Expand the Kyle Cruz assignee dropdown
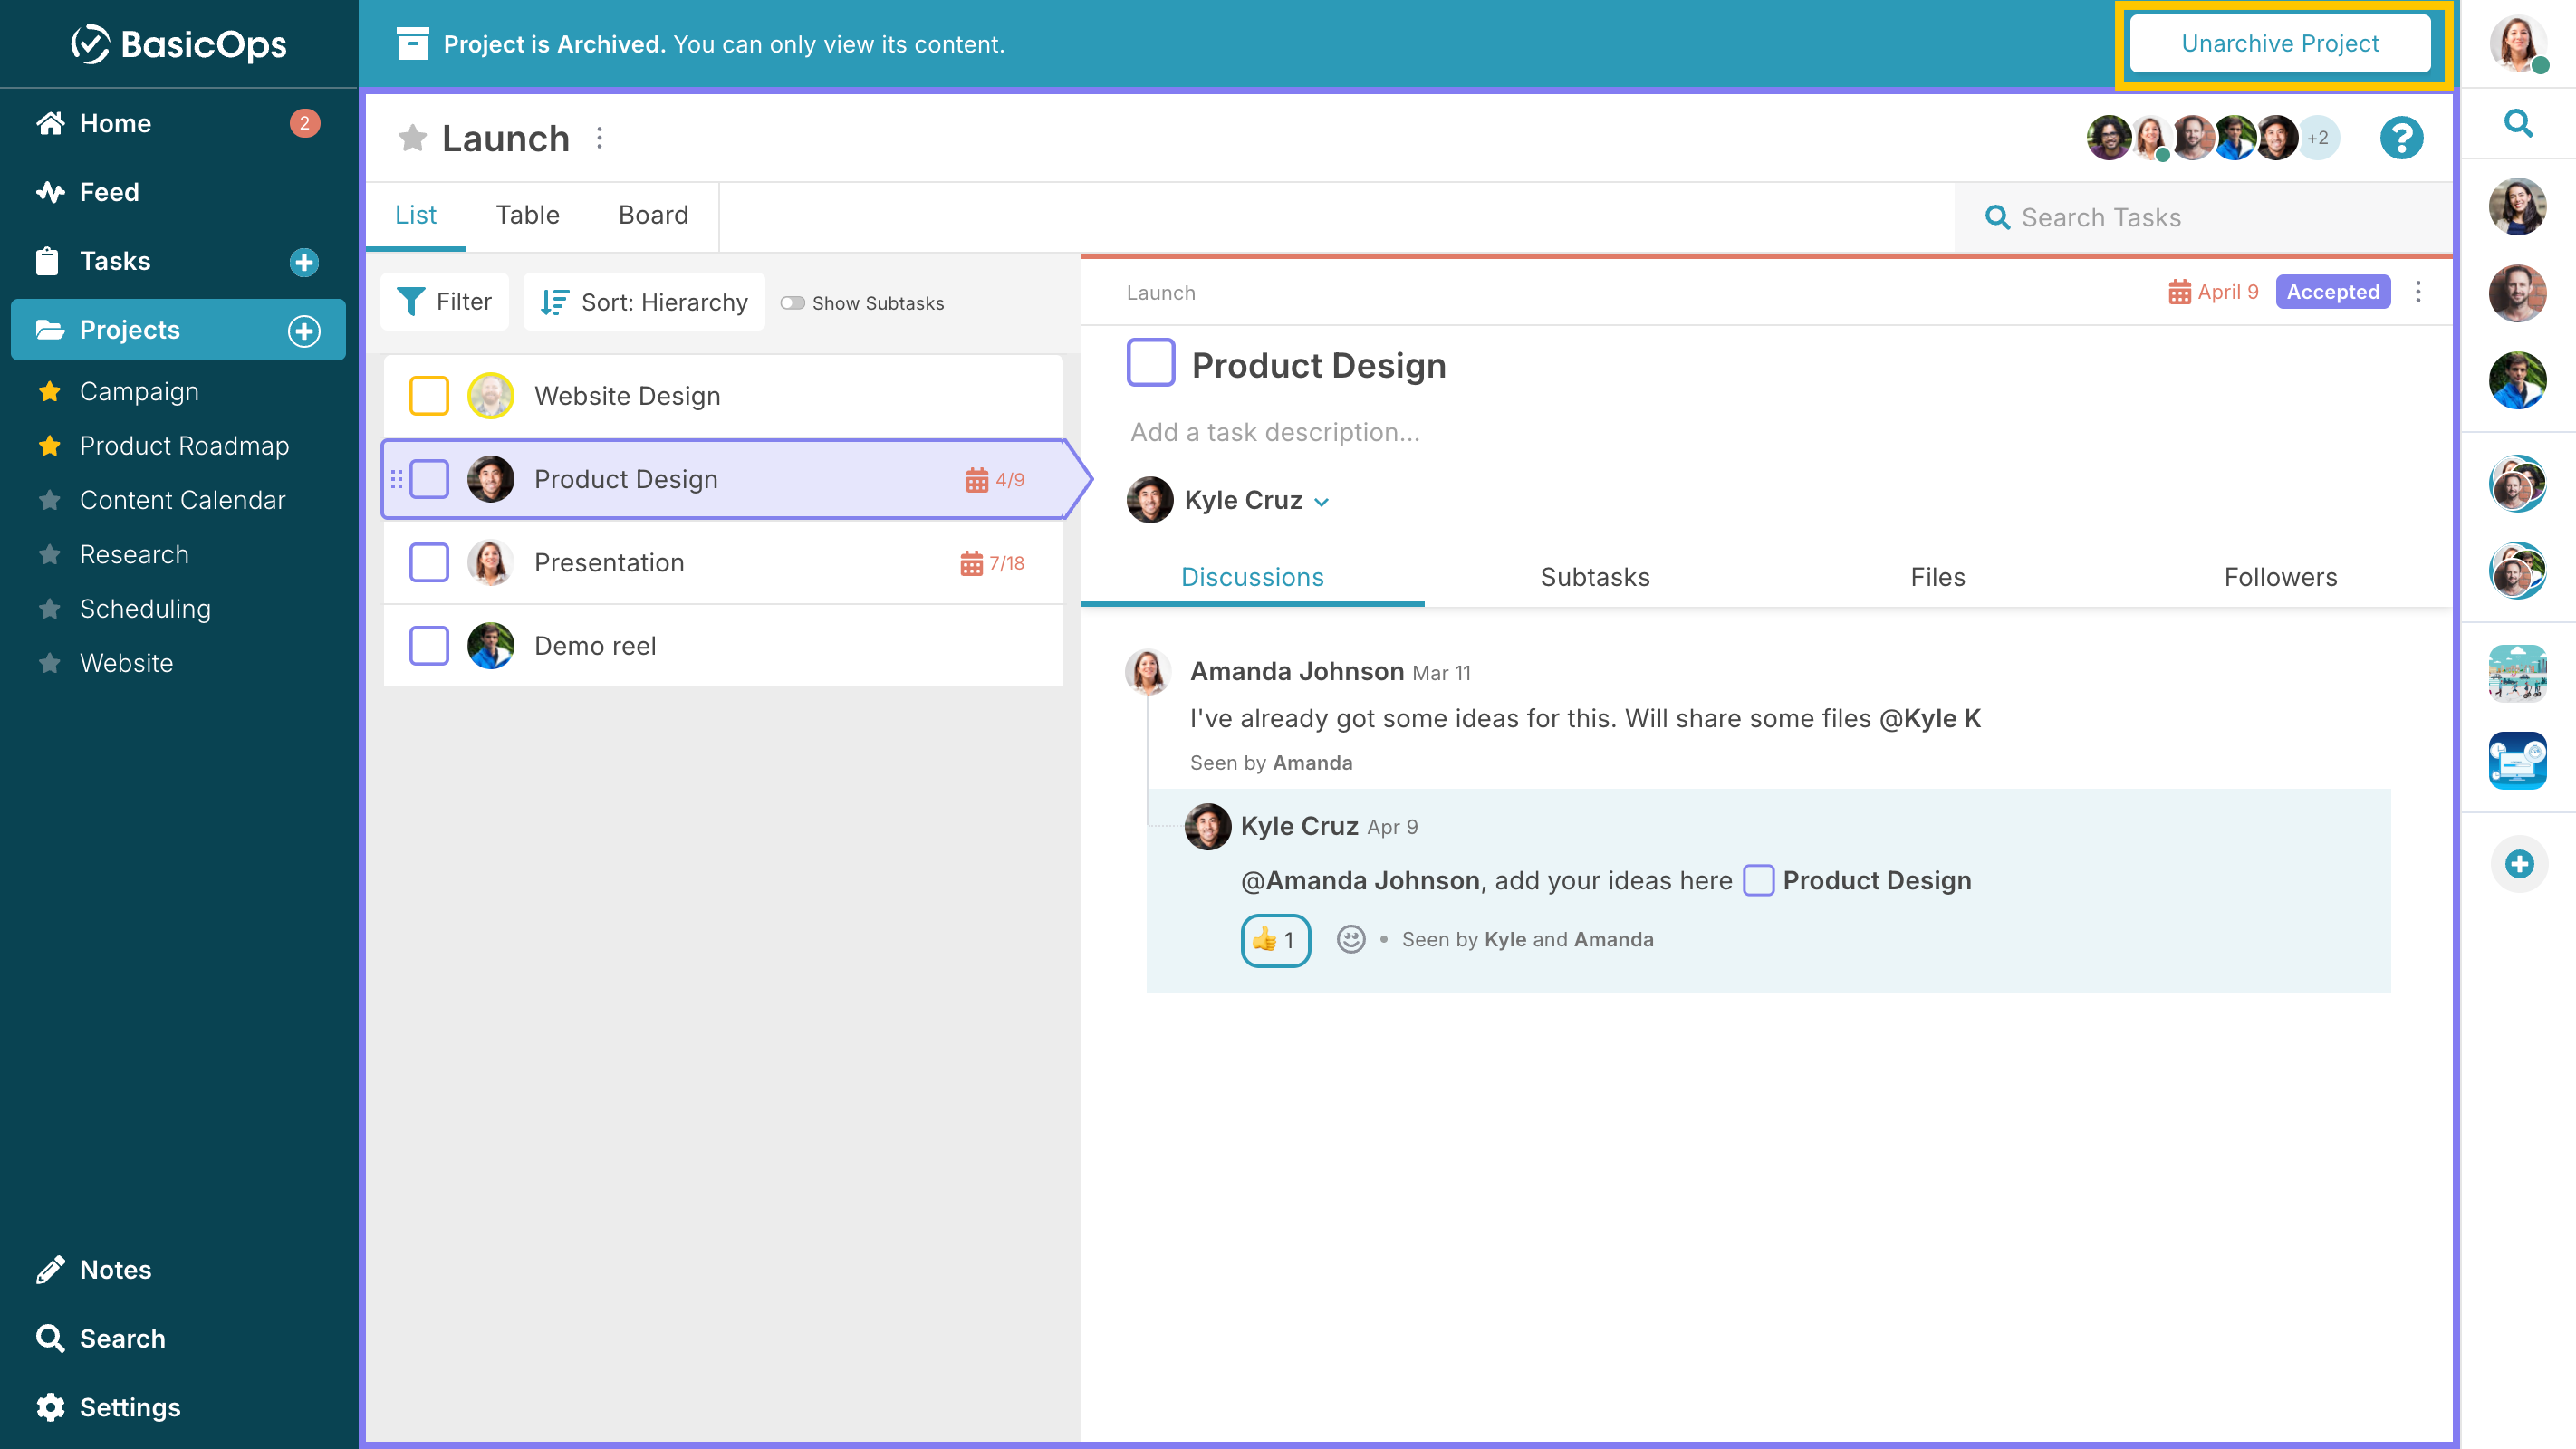The height and width of the screenshot is (1449, 2576). tap(1321, 502)
